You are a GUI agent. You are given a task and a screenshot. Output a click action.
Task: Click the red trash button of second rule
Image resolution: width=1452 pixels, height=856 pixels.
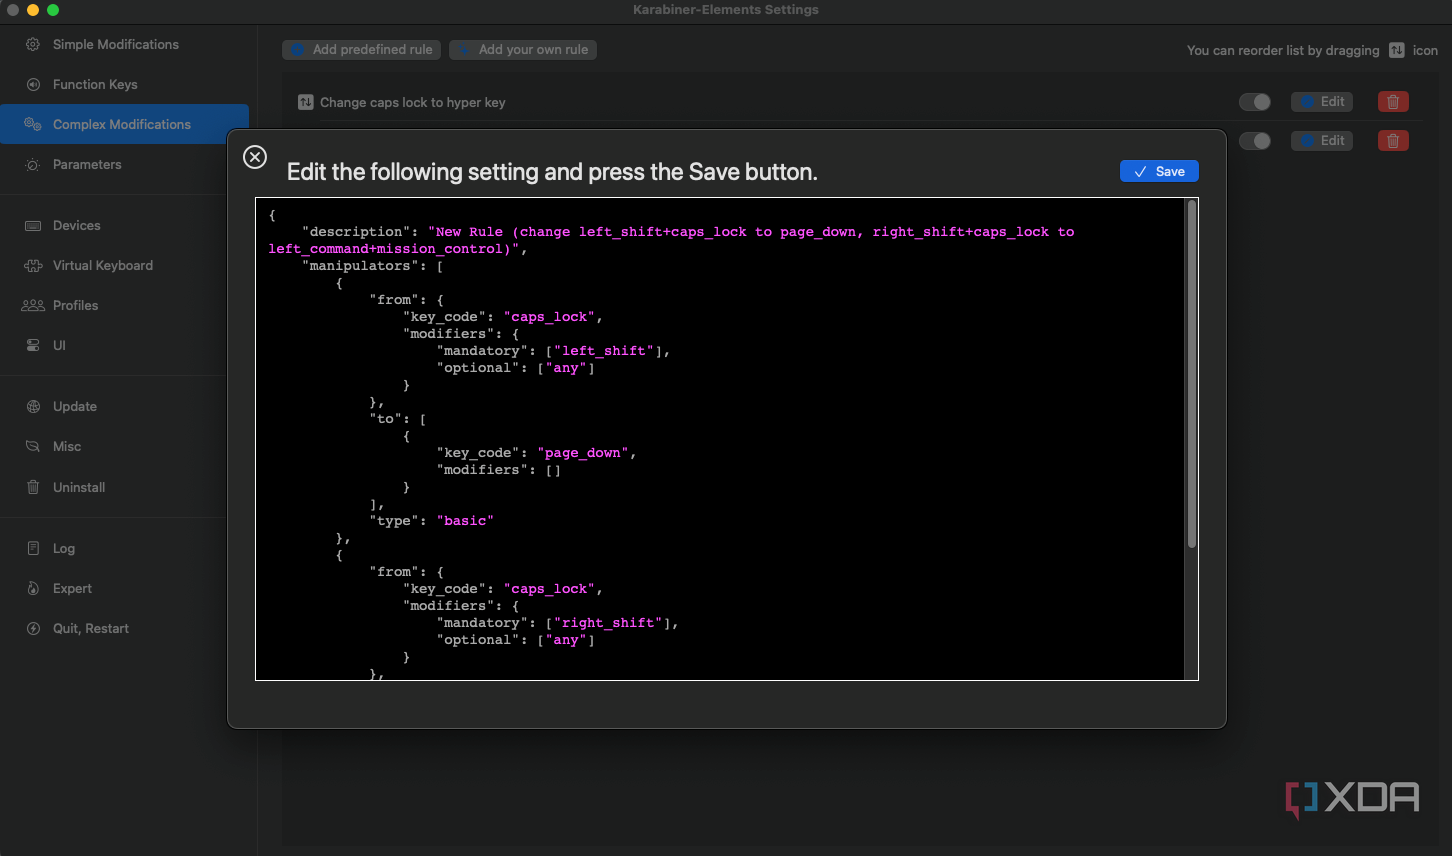(1393, 140)
